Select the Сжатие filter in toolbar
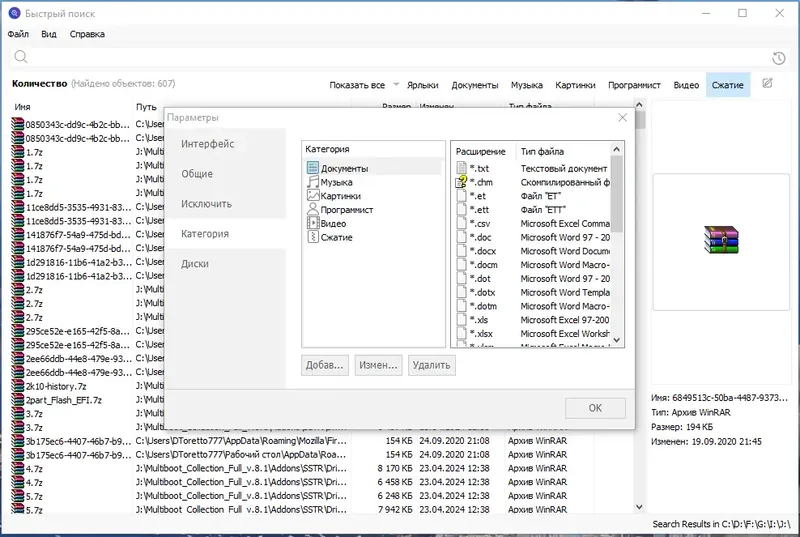Image resolution: width=800 pixels, height=537 pixels. pos(728,85)
